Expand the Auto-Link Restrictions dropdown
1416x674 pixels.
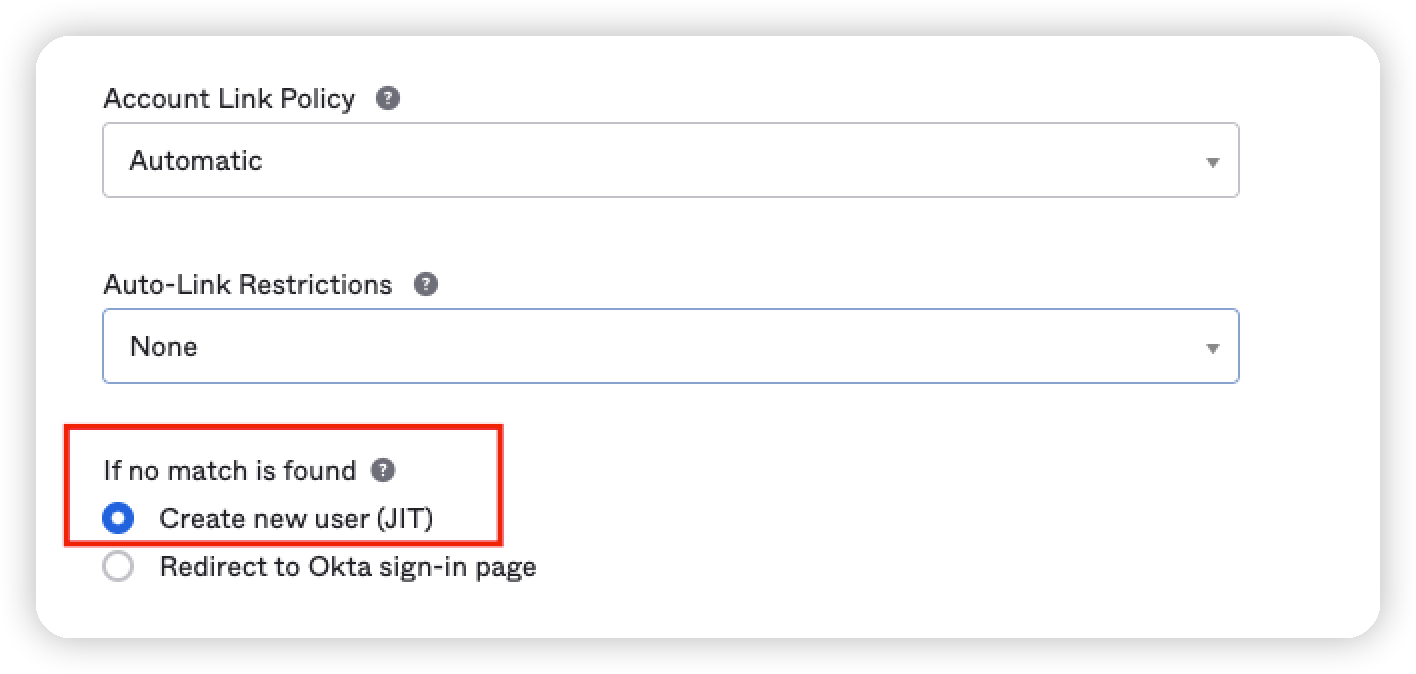click(x=670, y=346)
